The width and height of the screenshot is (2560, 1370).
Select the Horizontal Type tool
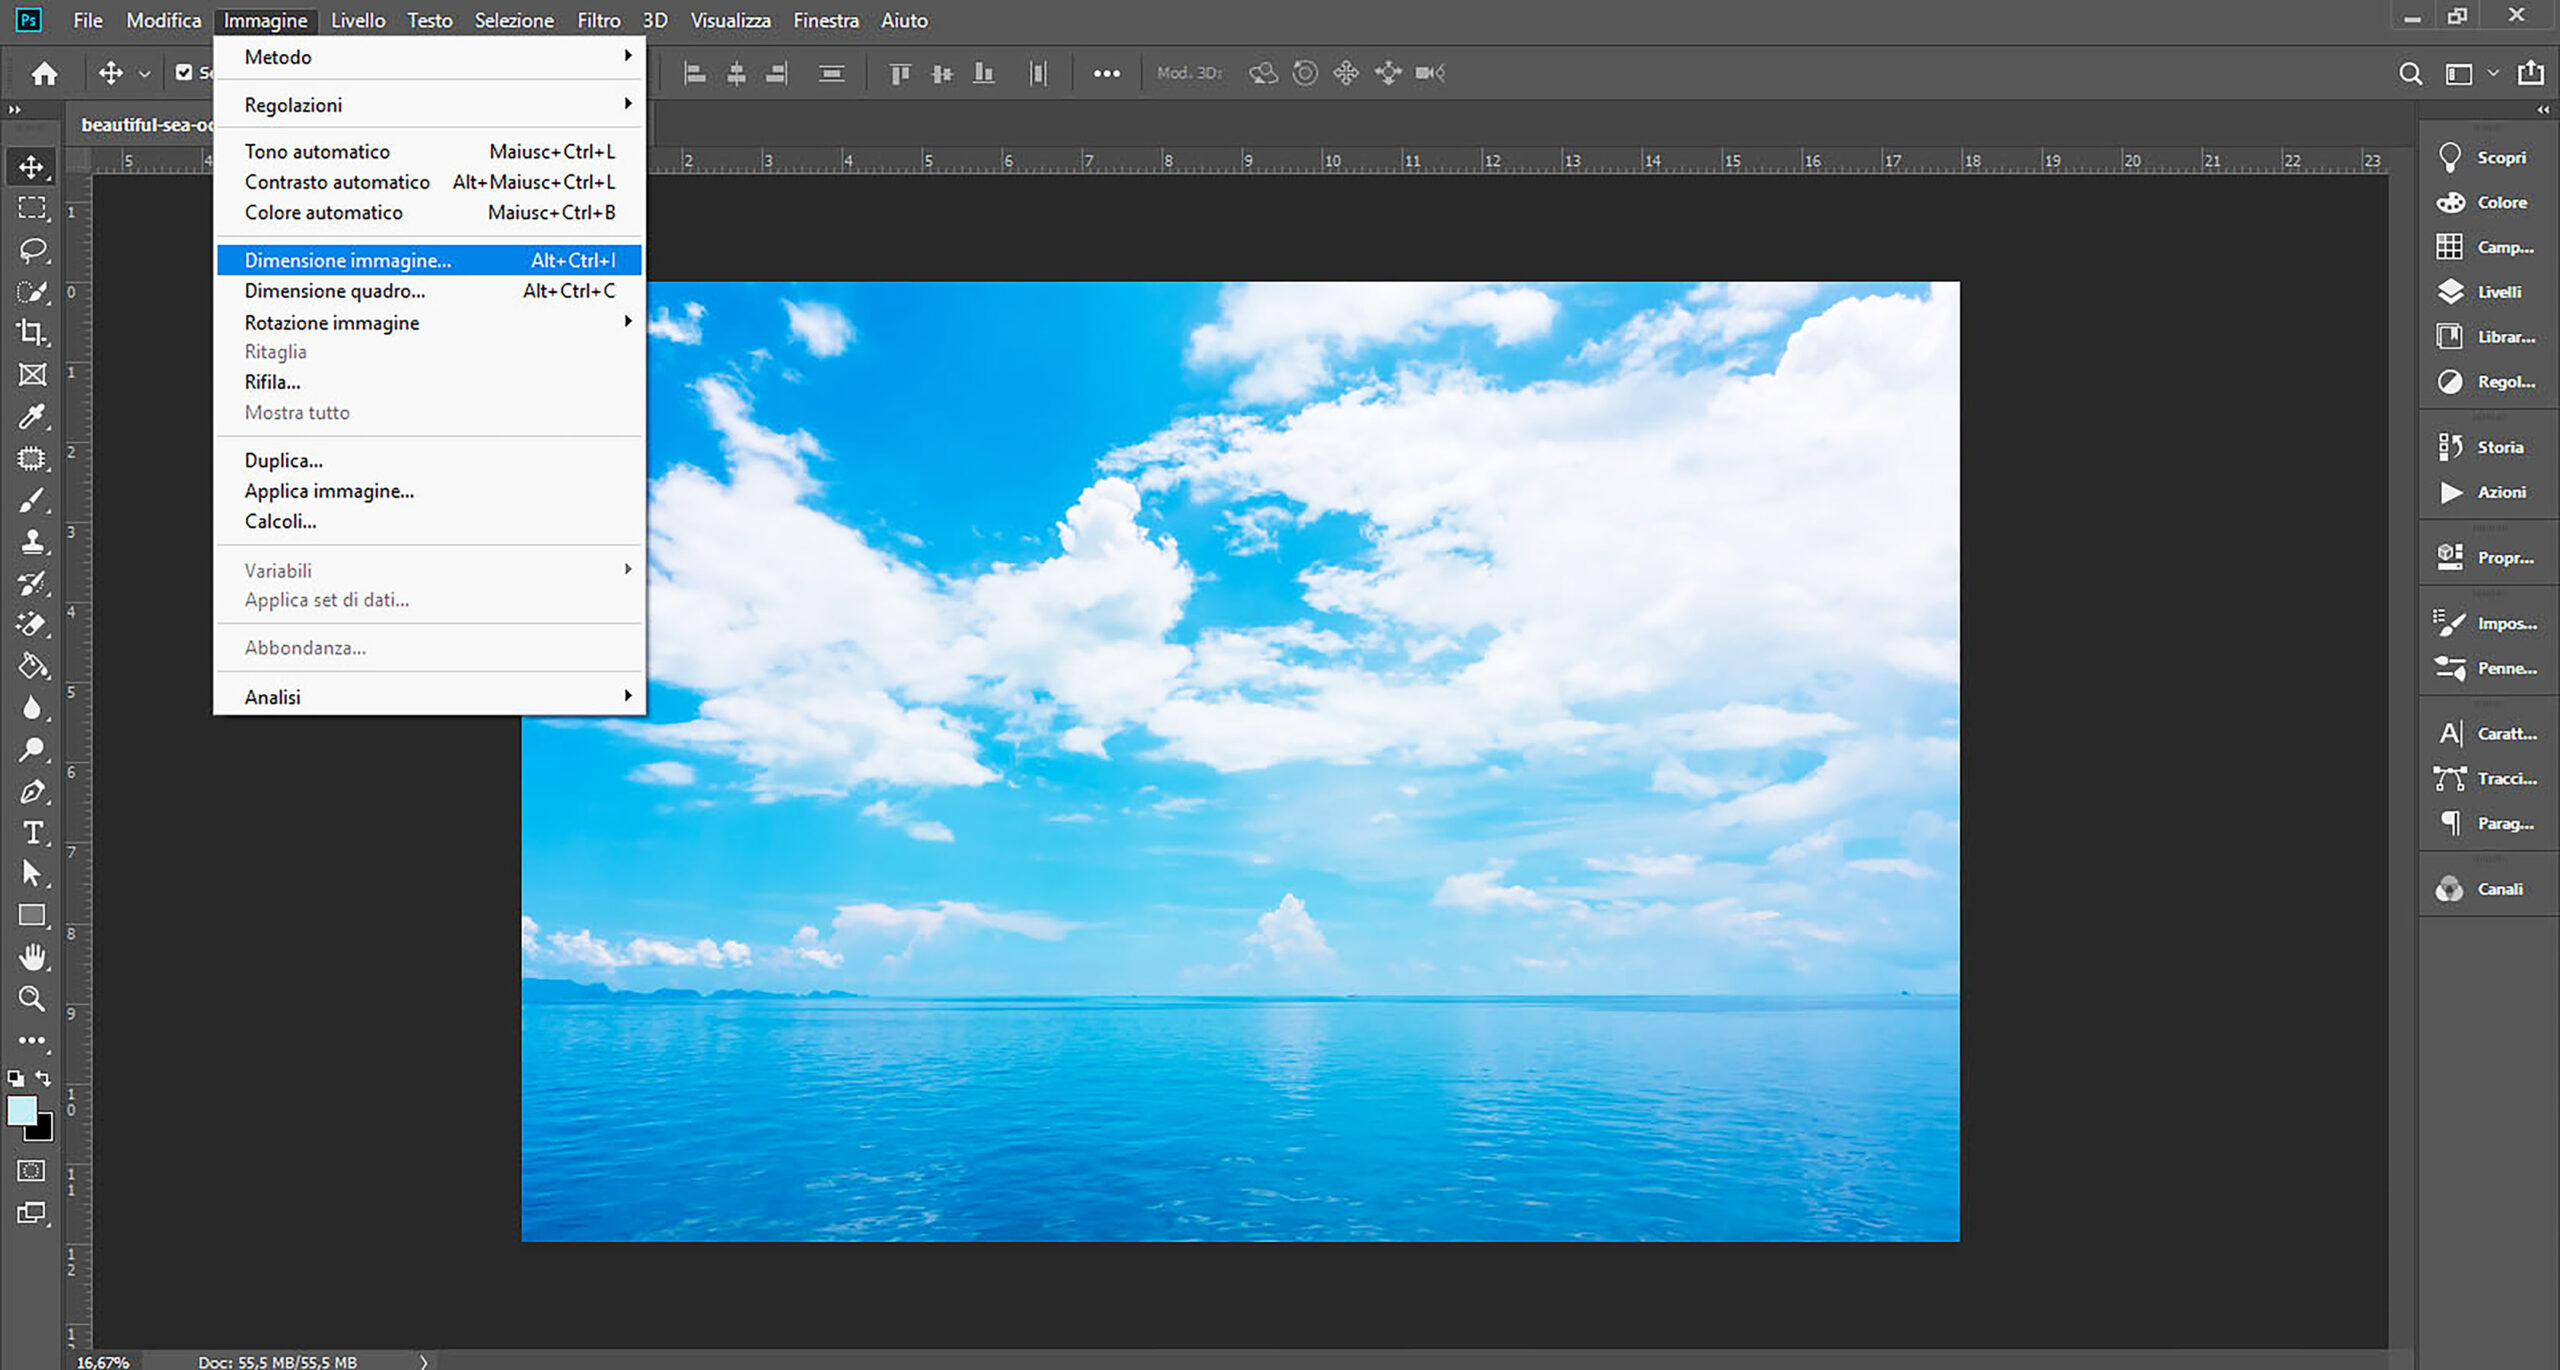click(x=32, y=833)
